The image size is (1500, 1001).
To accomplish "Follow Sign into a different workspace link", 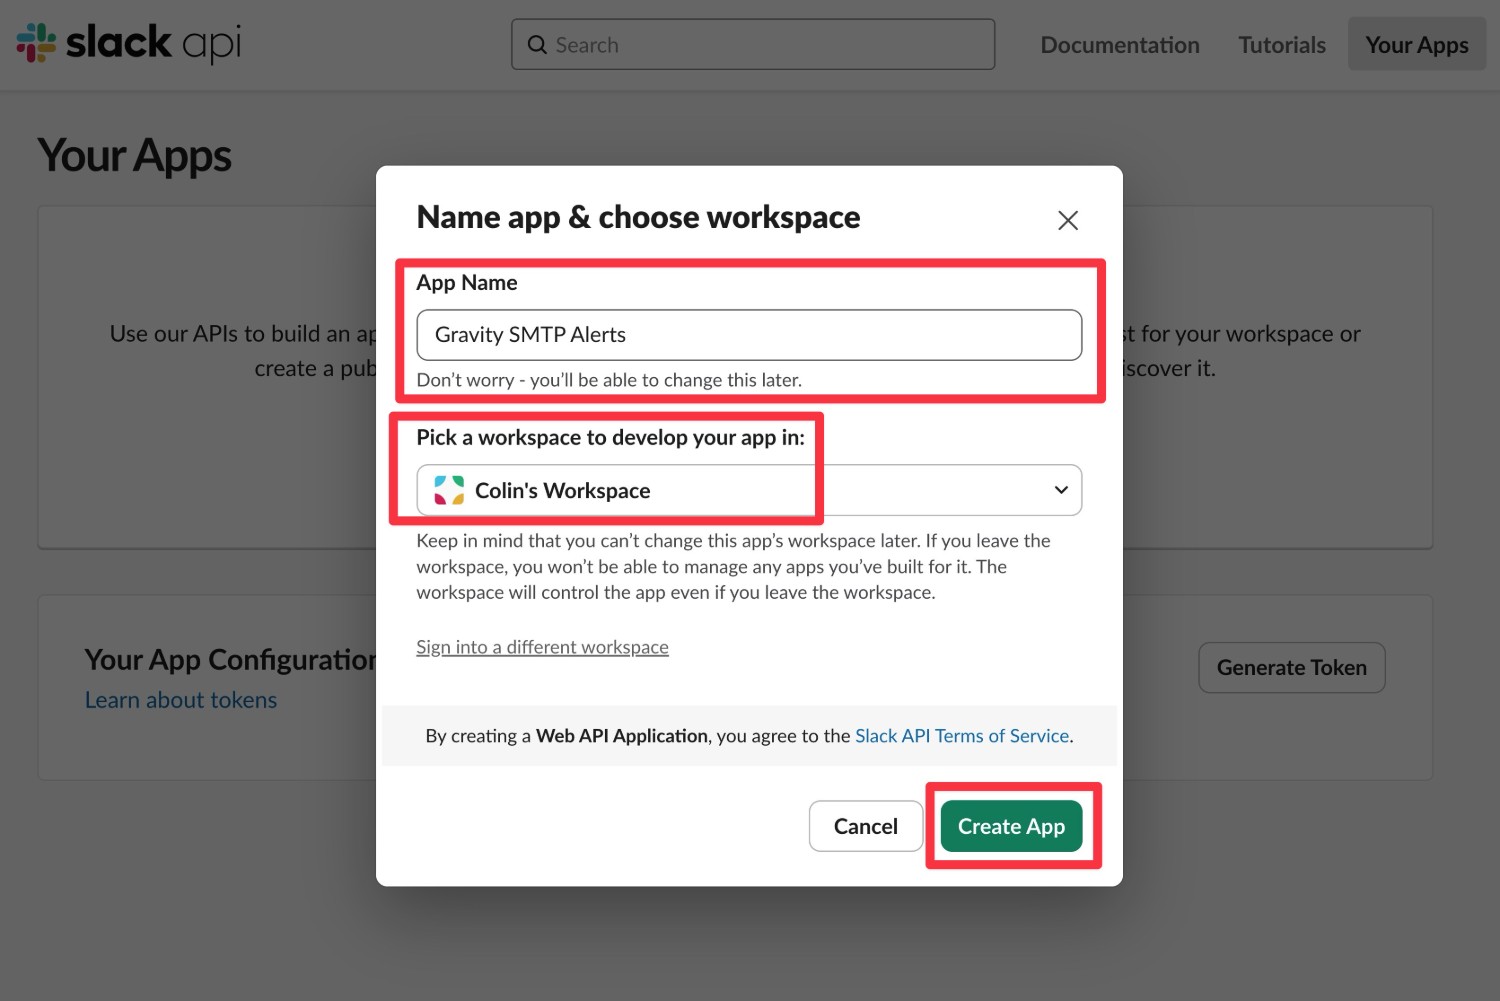I will 542,647.
